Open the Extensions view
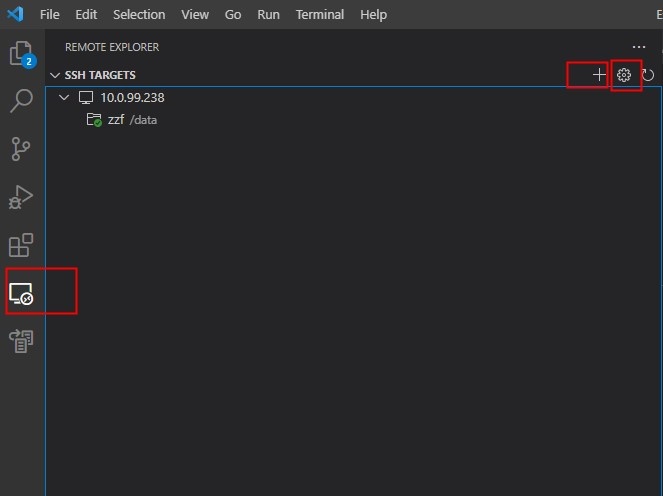 click(21, 245)
